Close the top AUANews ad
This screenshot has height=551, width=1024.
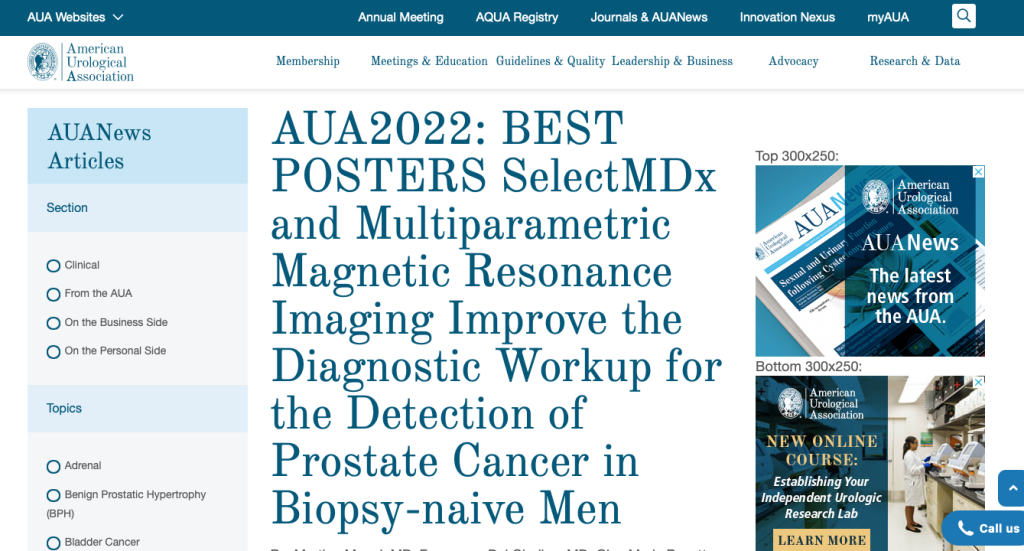coord(978,172)
